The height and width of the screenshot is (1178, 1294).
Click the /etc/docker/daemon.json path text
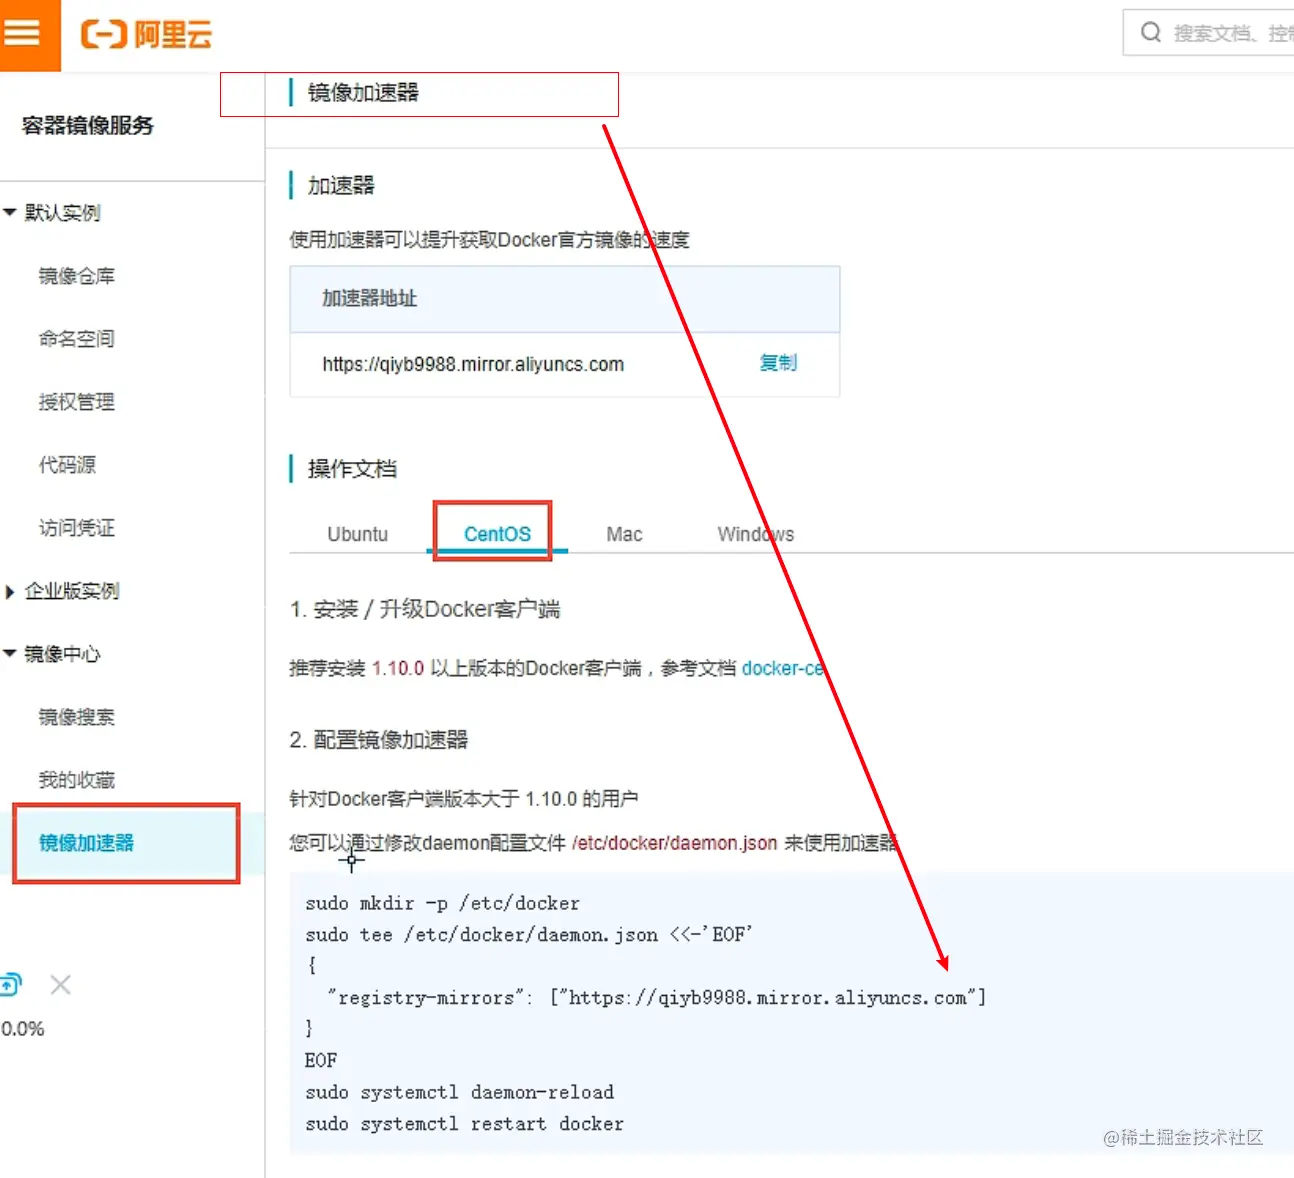tap(675, 843)
